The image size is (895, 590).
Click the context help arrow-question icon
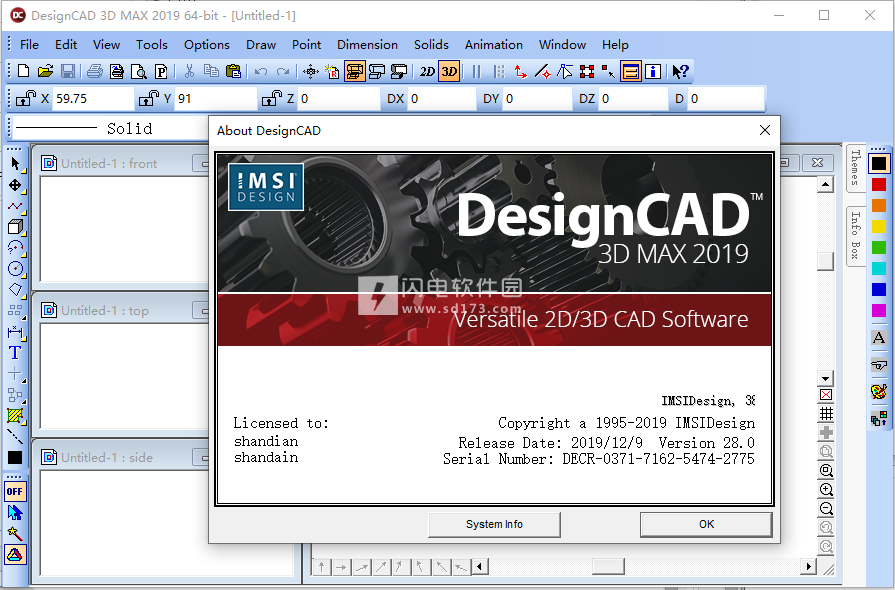pos(680,71)
